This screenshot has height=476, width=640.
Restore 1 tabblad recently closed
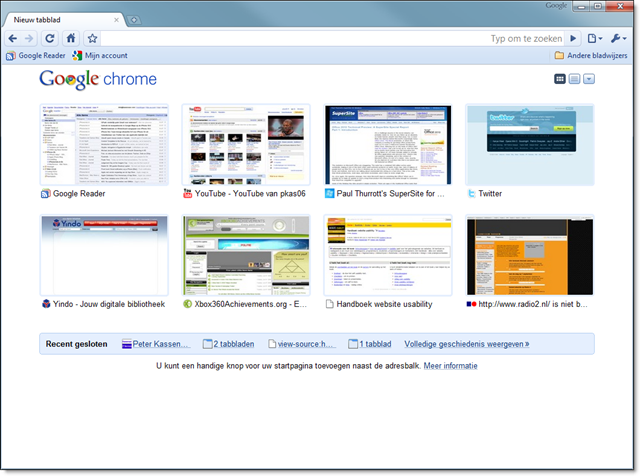pyautogui.click(x=375, y=344)
